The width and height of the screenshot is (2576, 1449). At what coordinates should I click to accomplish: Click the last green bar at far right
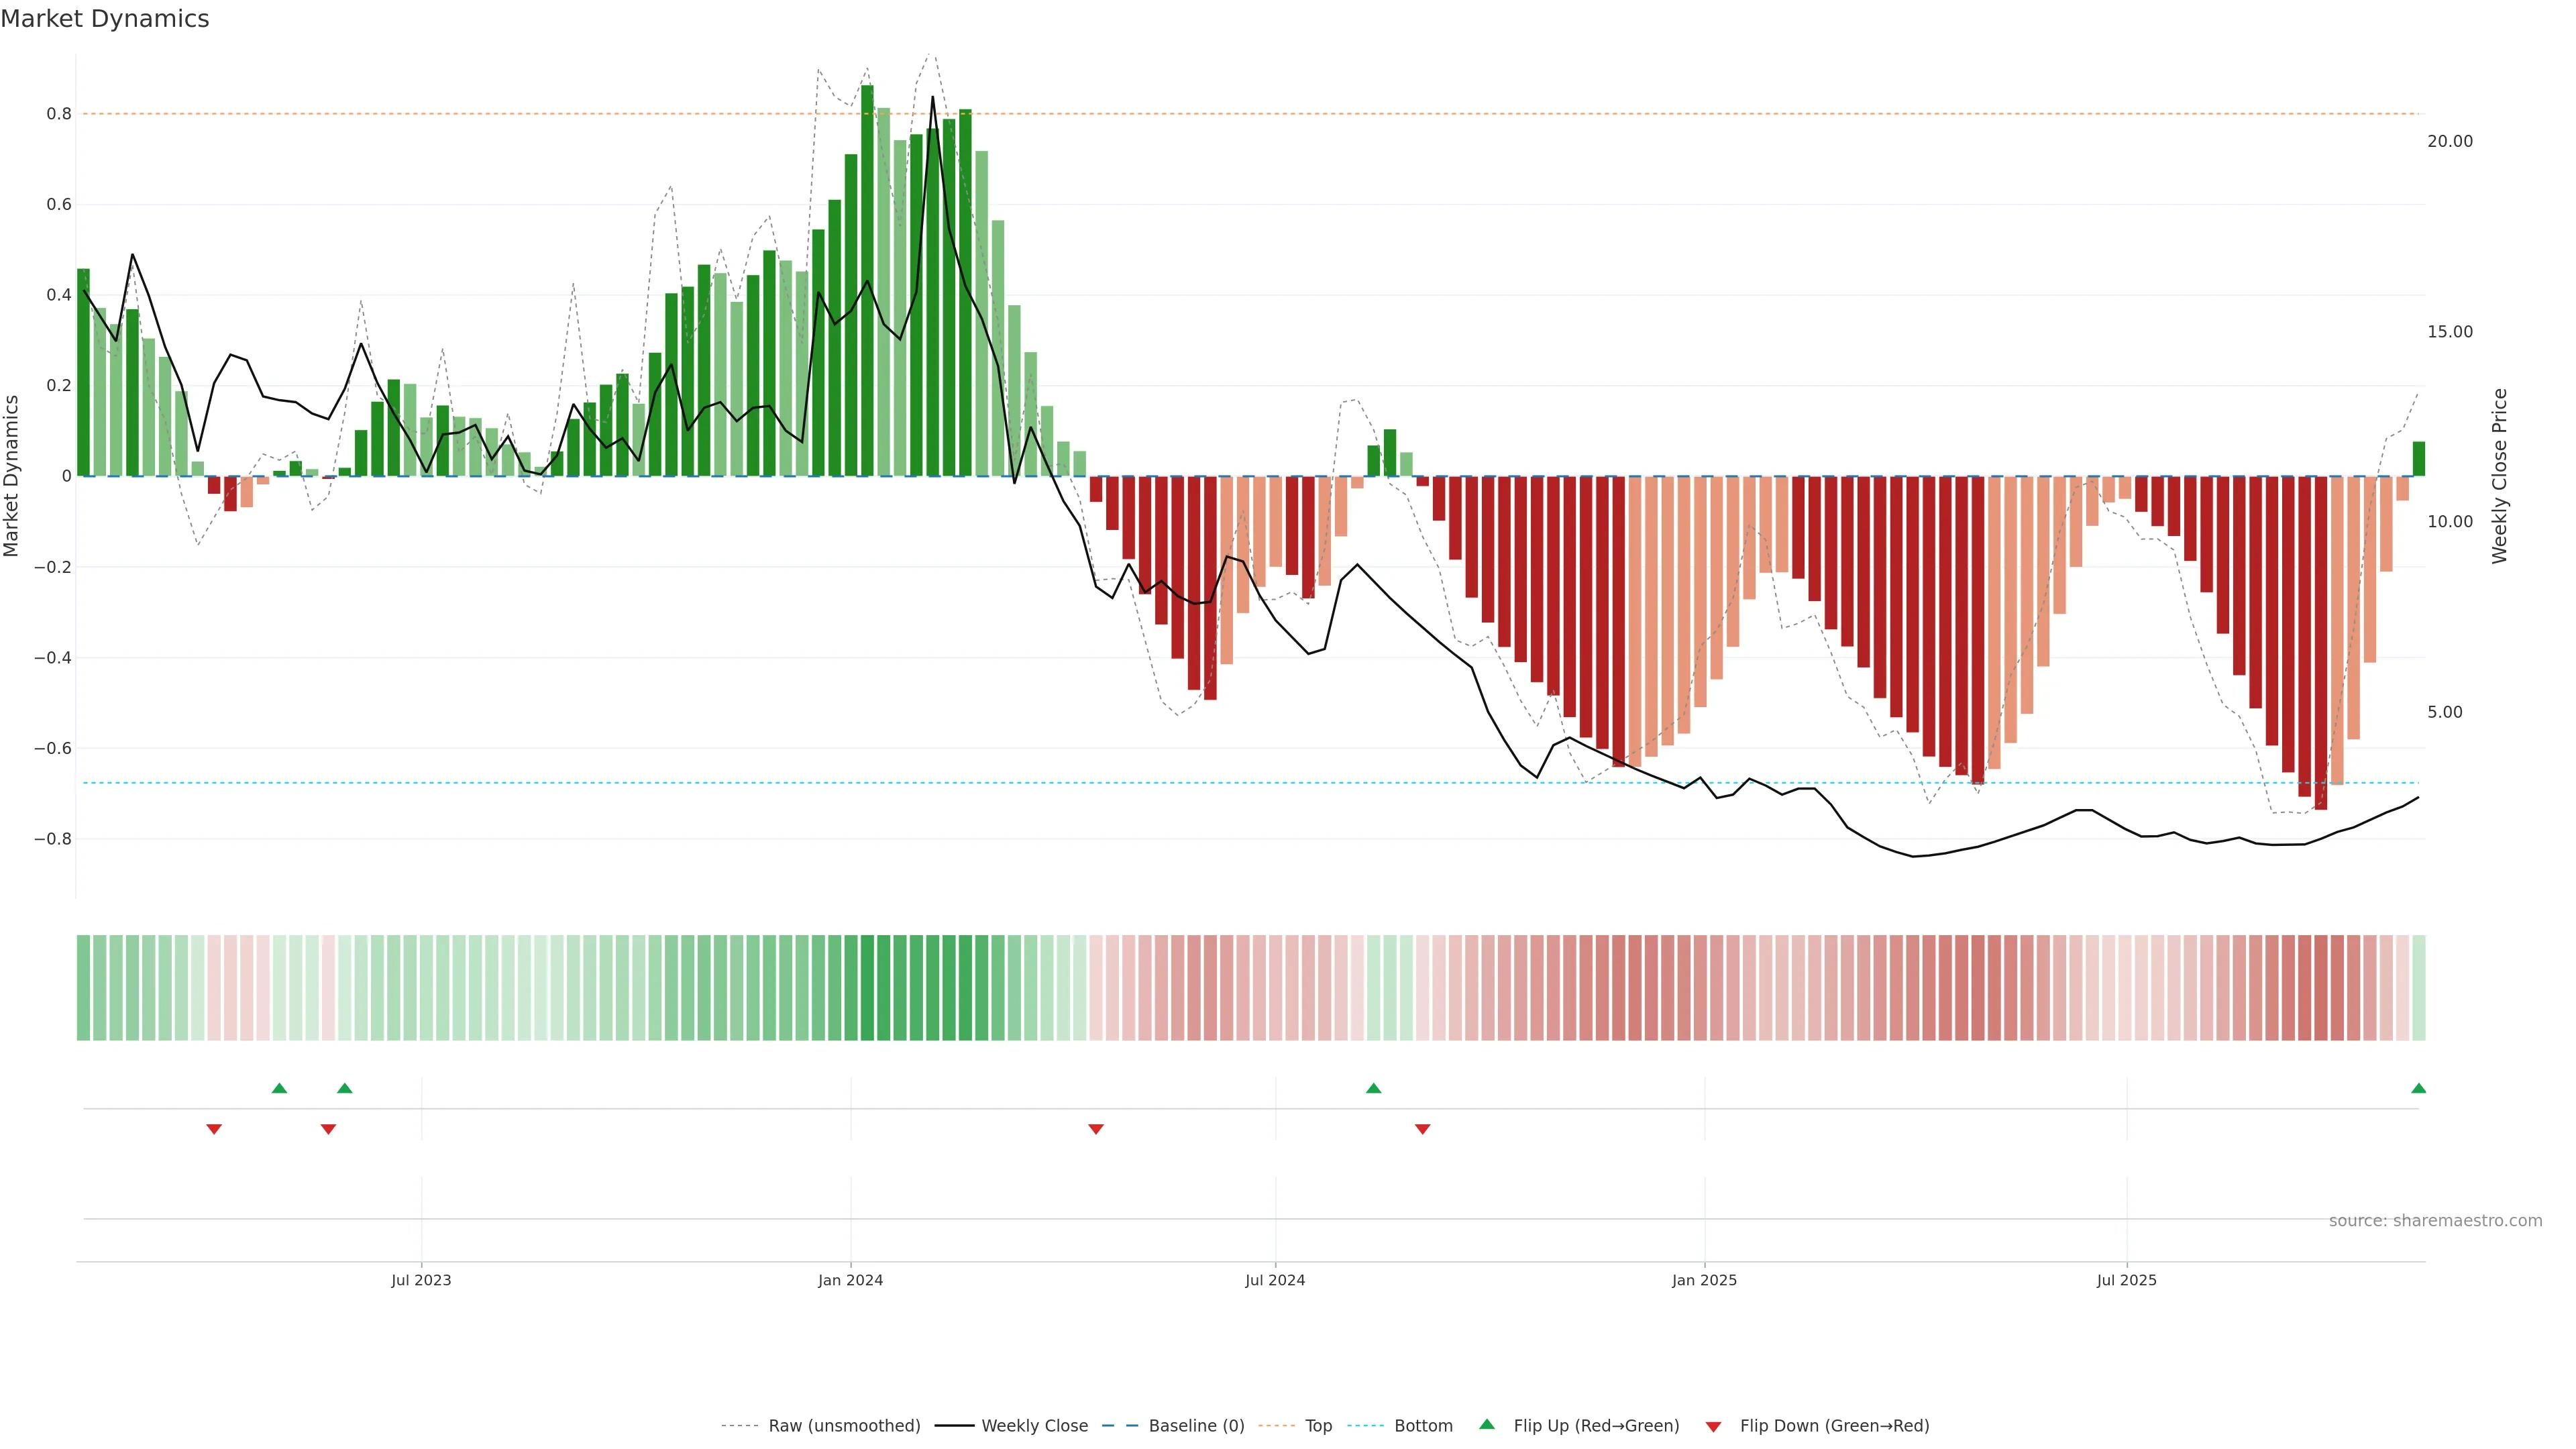pyautogui.click(x=2418, y=459)
